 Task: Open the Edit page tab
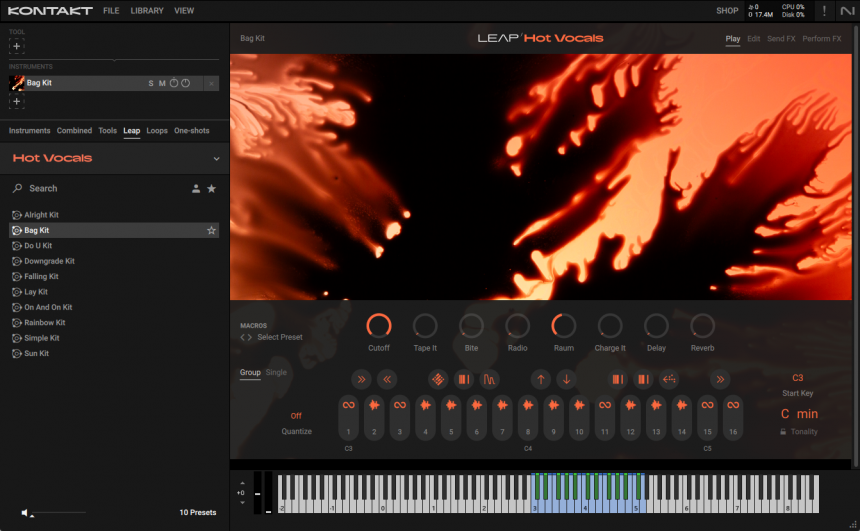[754, 38]
